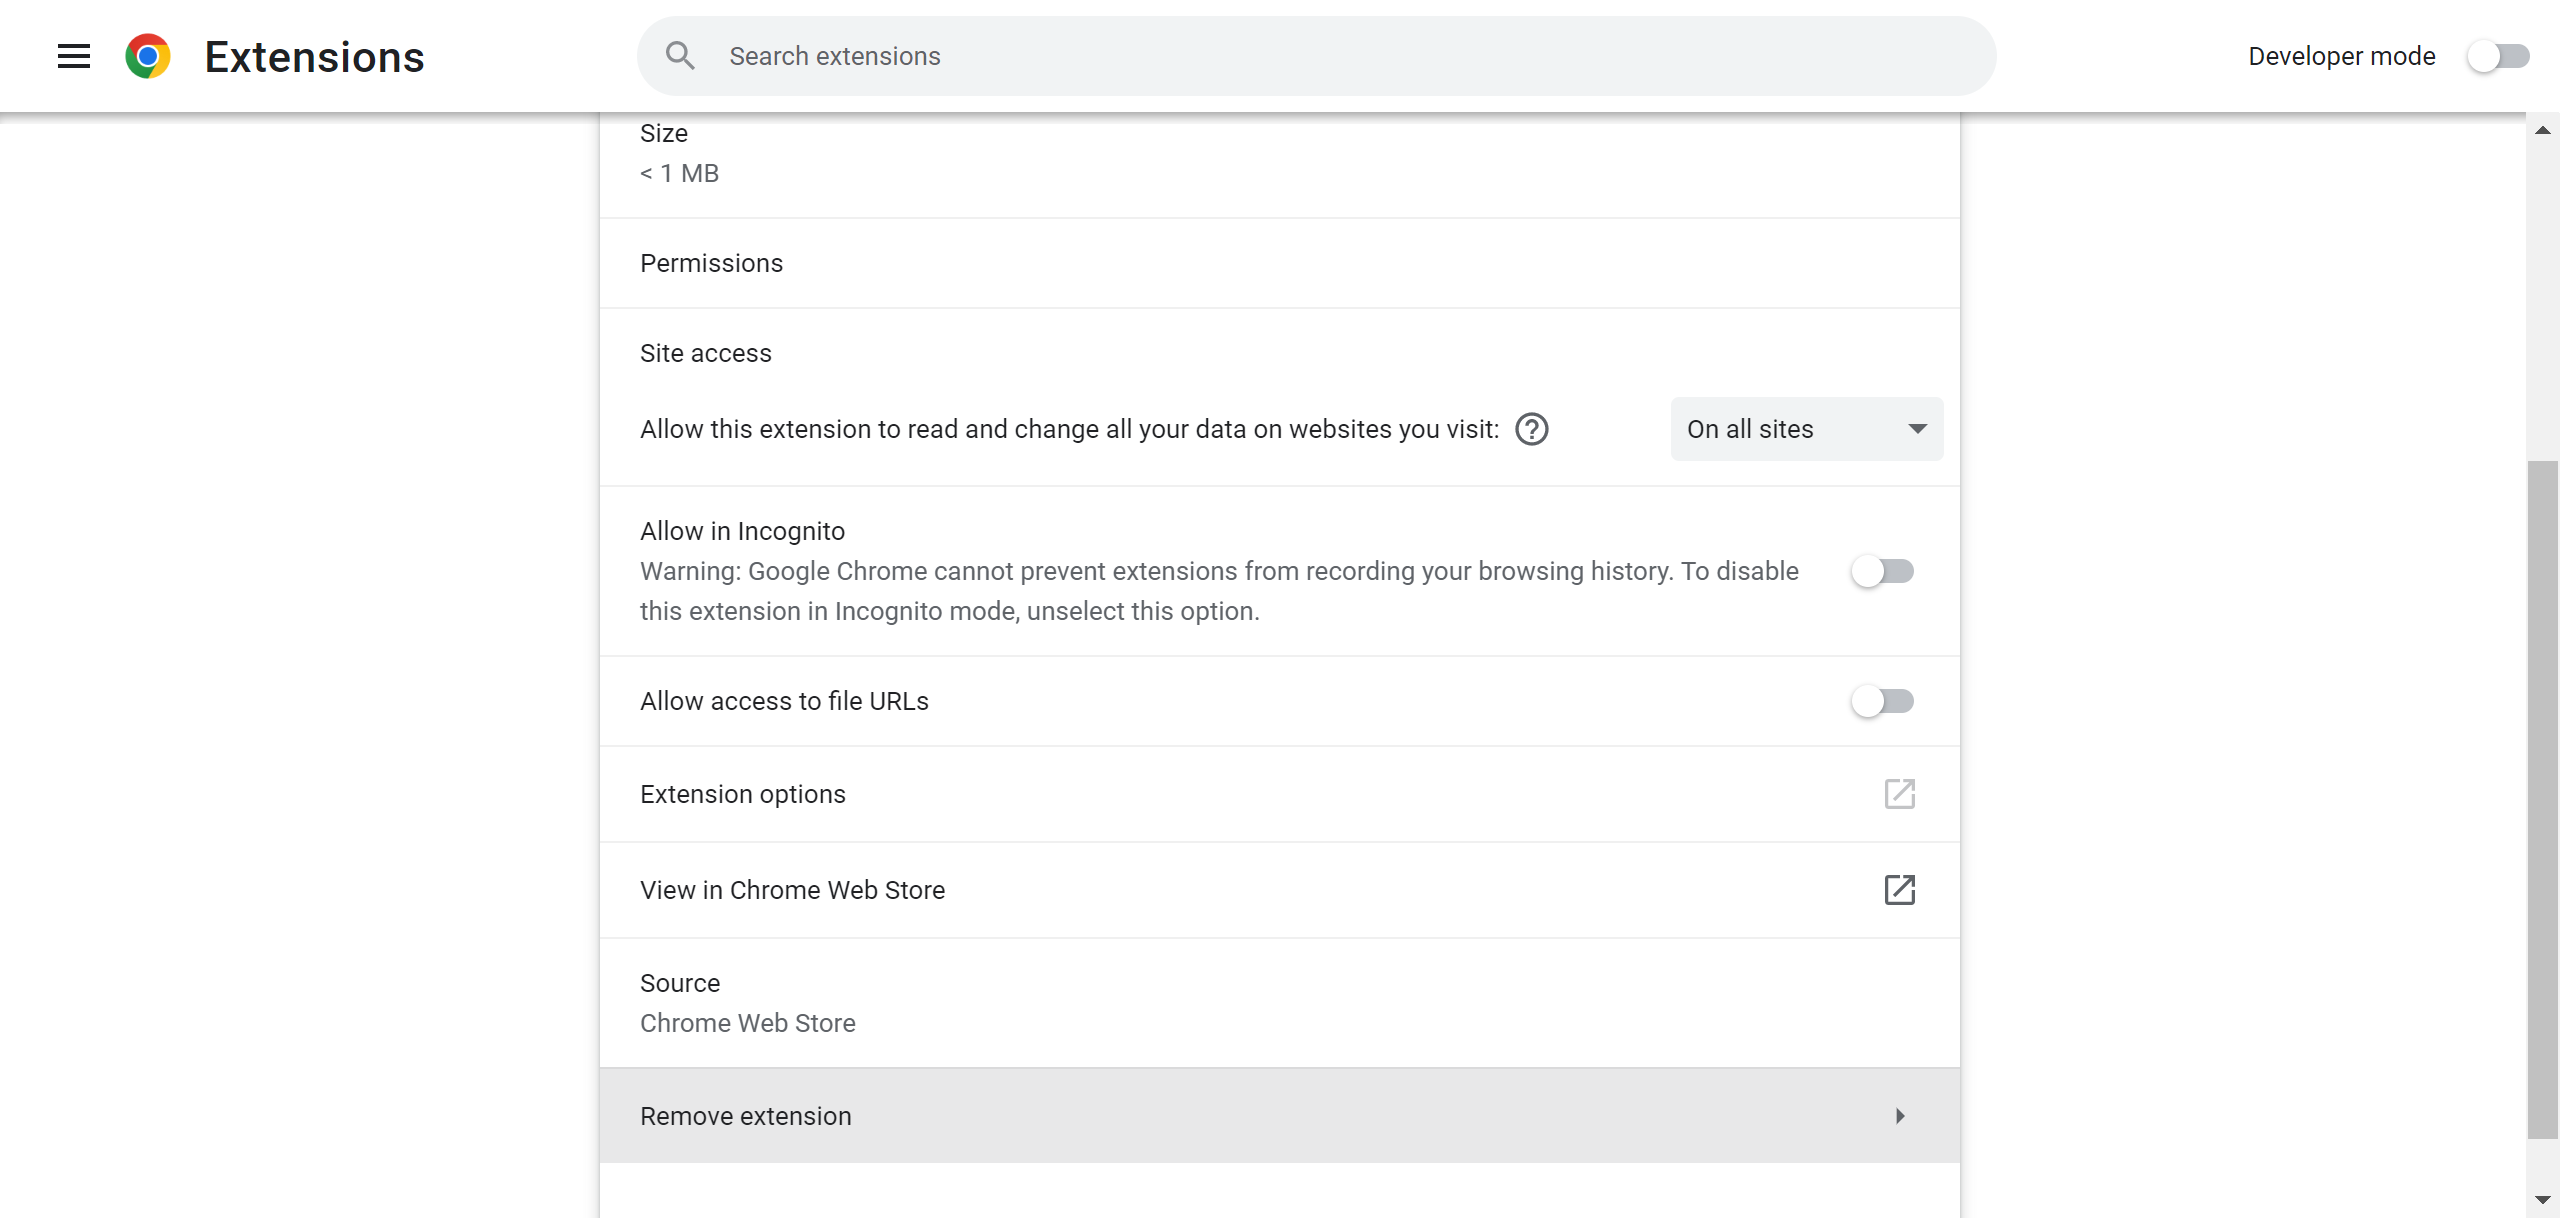Click the Source label
Image resolution: width=2560 pixels, height=1218 pixels.
pyautogui.click(x=680, y=983)
